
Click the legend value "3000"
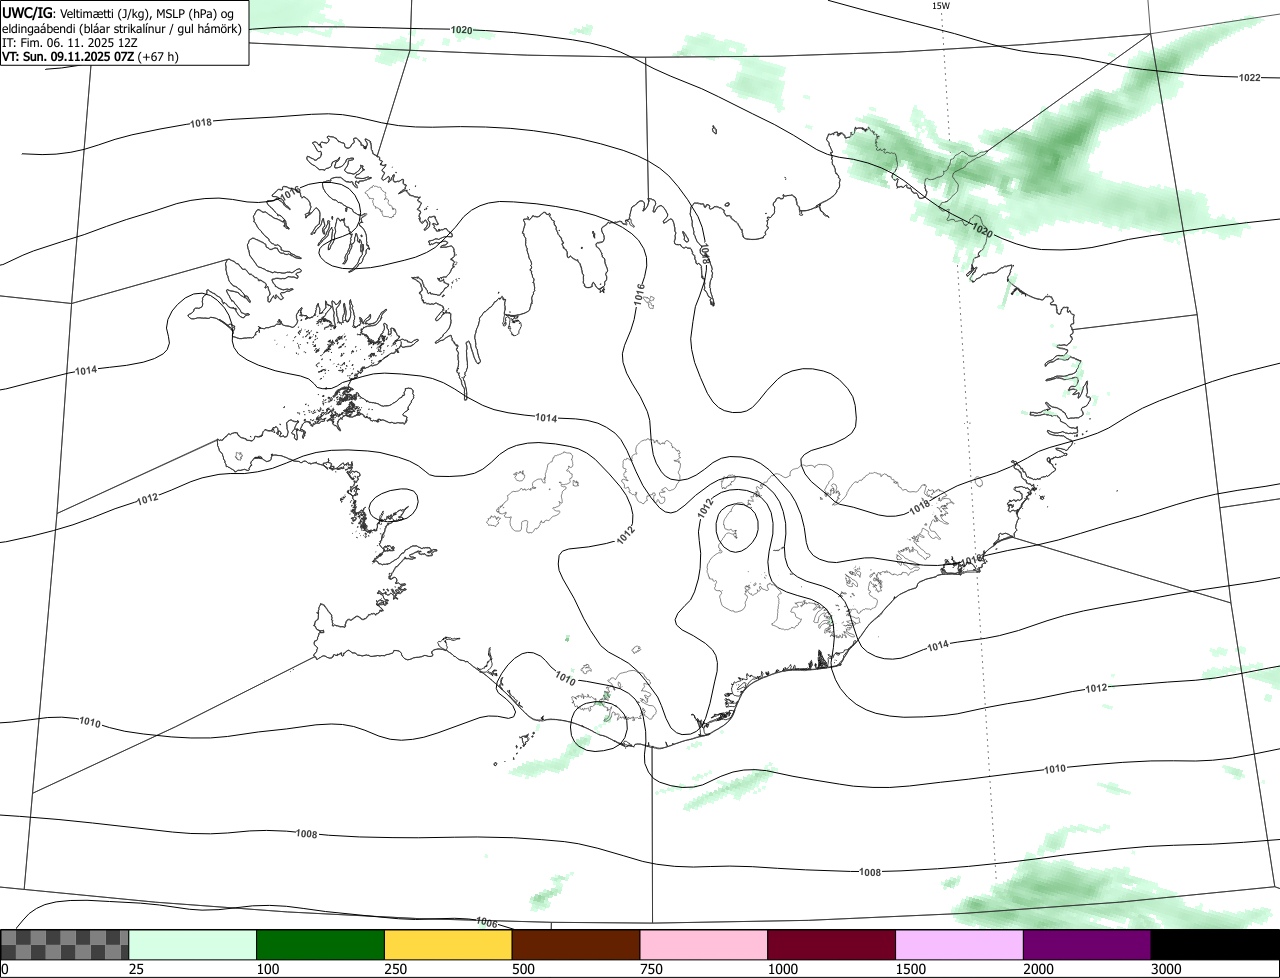(x=1166, y=969)
